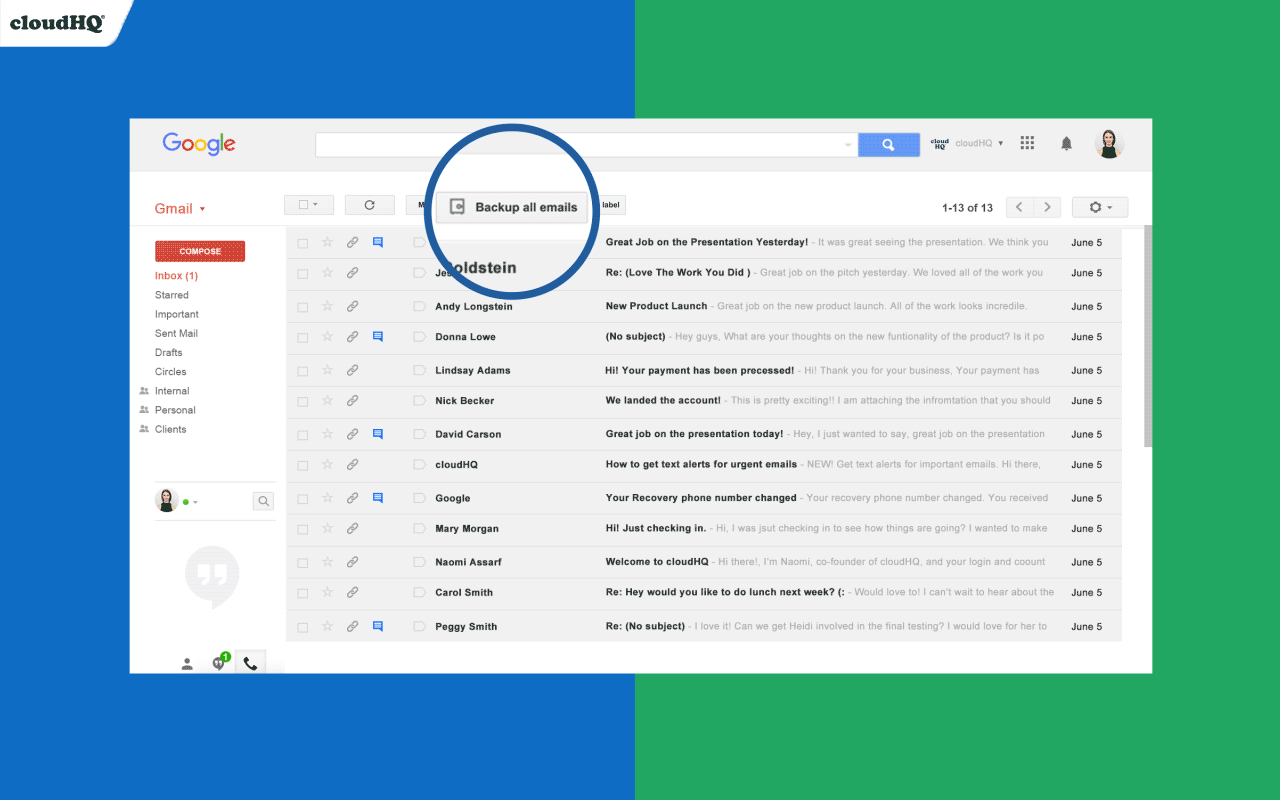Image resolution: width=1280 pixels, height=800 pixels.
Task: Tick the checkbox for the cloudHQ email
Action: (x=302, y=466)
